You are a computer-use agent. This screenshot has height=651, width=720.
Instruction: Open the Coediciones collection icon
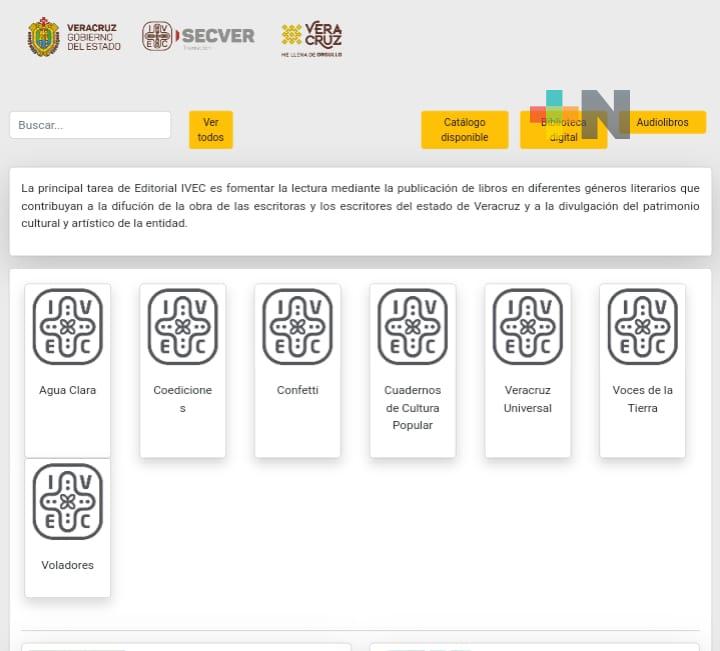[x=182, y=327]
